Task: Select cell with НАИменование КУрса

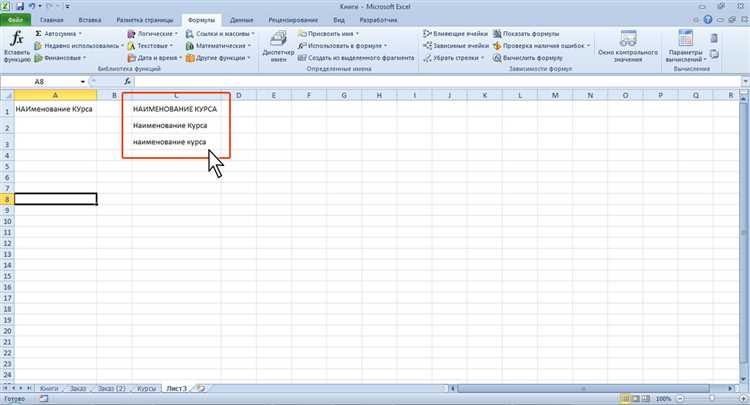Action: [x=55, y=109]
